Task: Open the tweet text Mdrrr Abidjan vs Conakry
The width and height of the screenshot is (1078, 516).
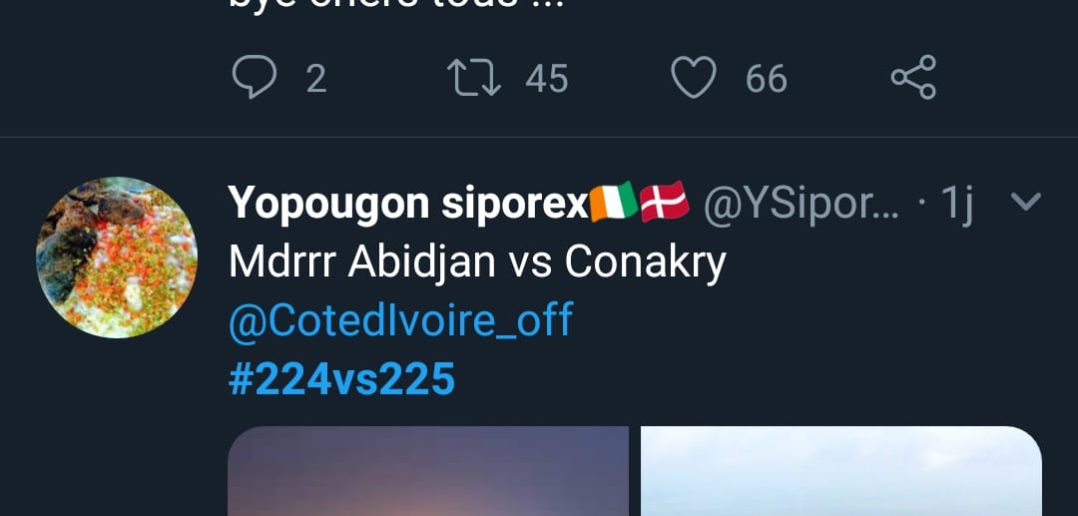Action: (477, 262)
